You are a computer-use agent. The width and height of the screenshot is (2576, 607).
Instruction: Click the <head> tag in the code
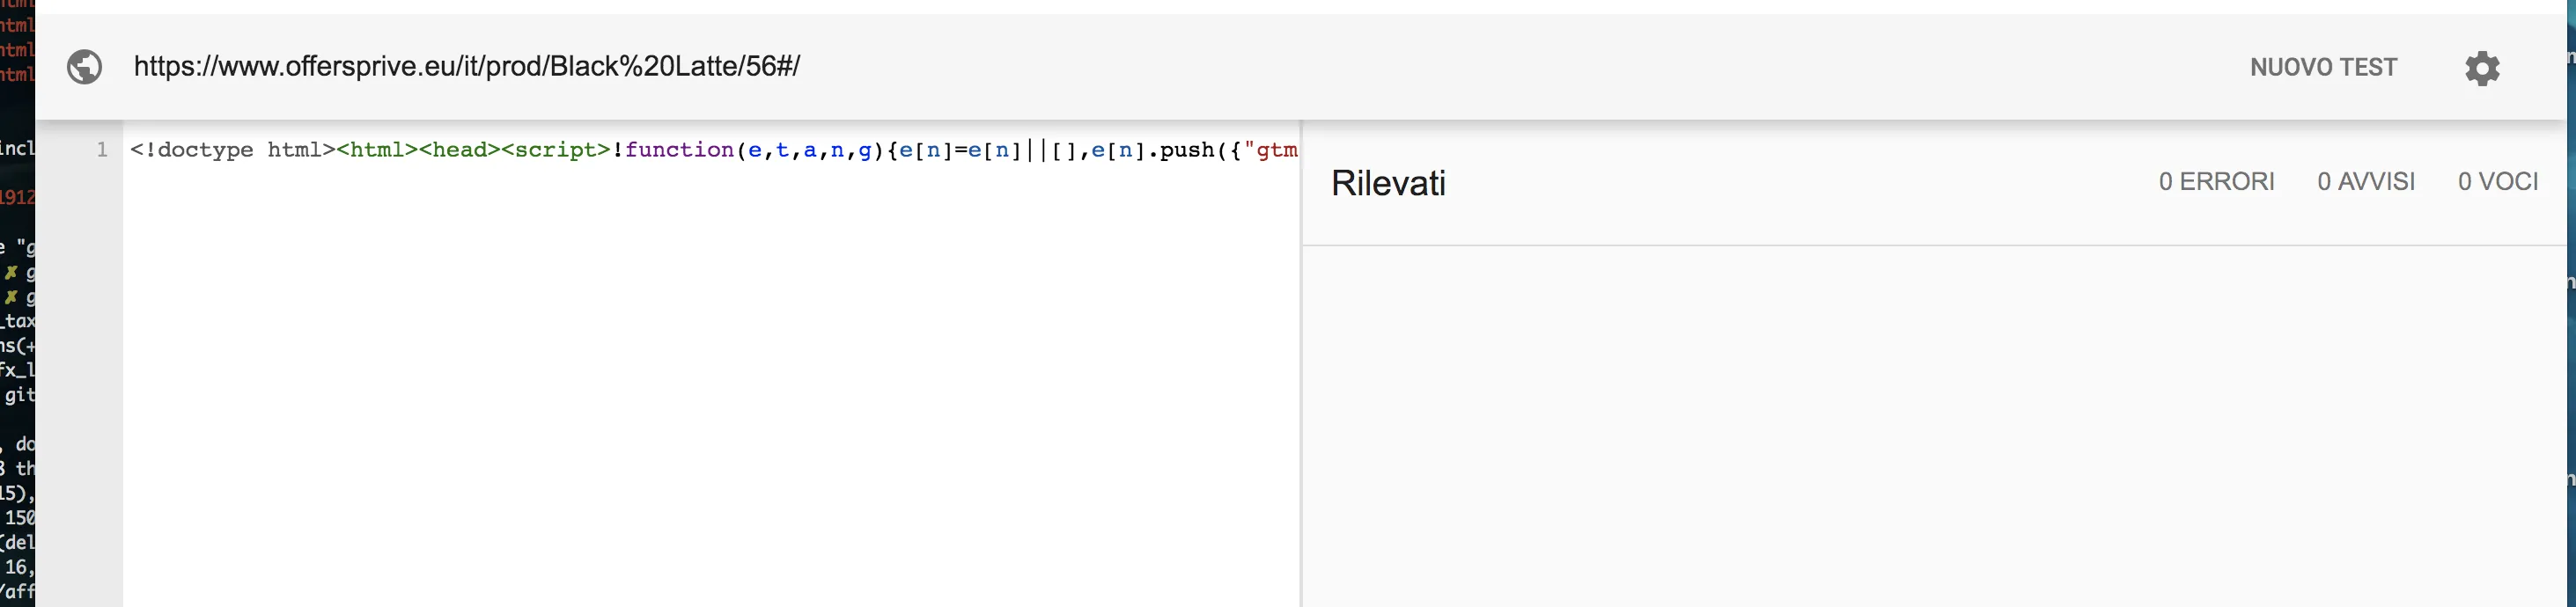point(459,150)
